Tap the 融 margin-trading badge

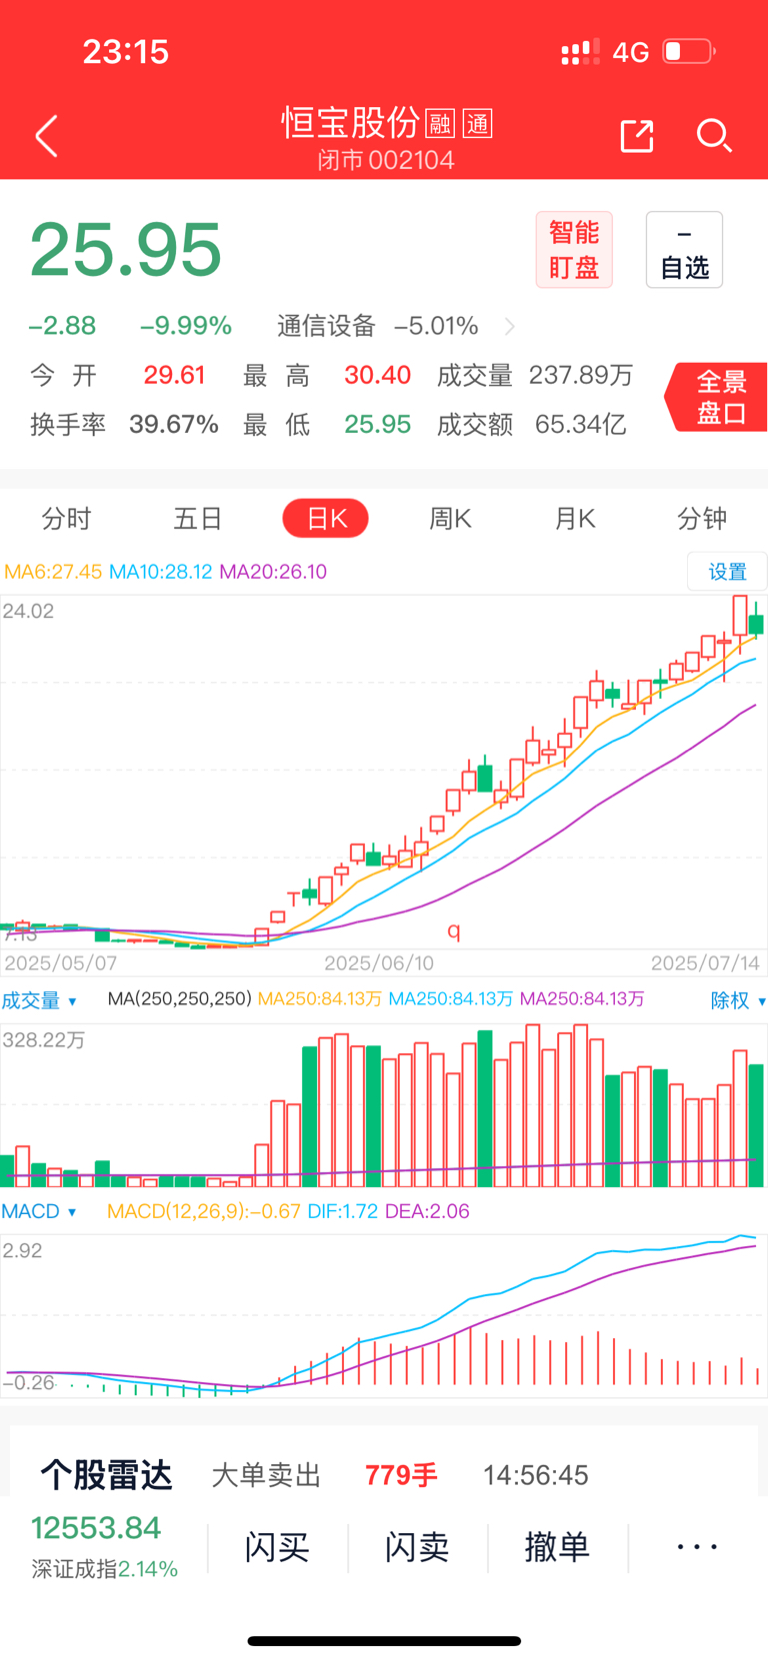coord(440,124)
